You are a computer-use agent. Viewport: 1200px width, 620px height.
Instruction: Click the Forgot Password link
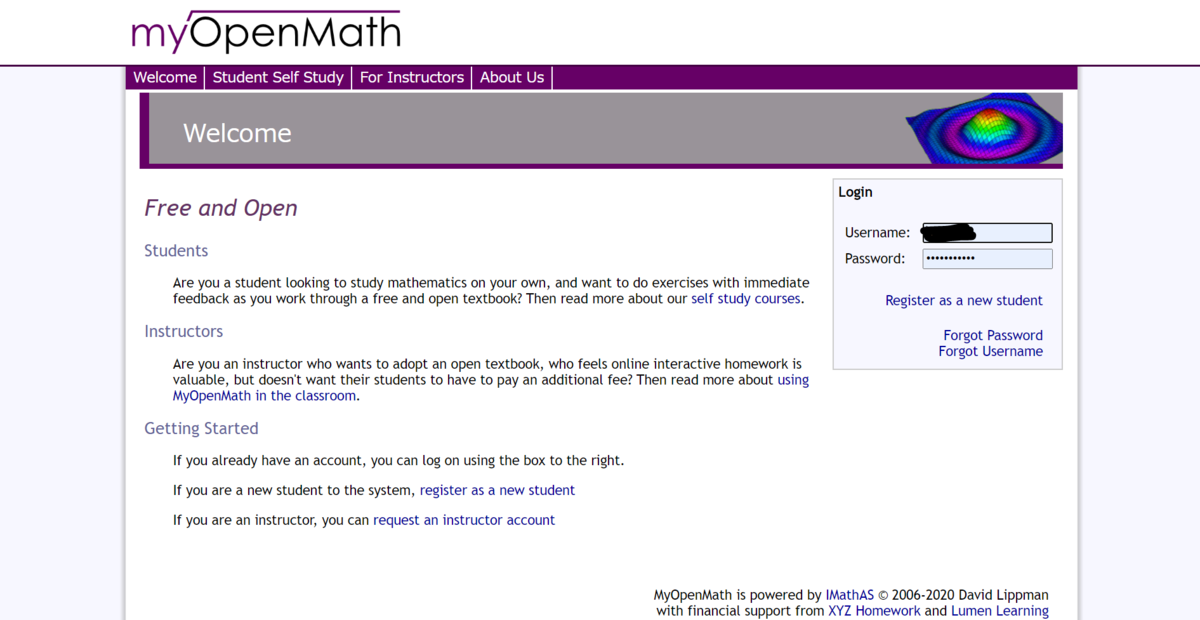click(993, 335)
